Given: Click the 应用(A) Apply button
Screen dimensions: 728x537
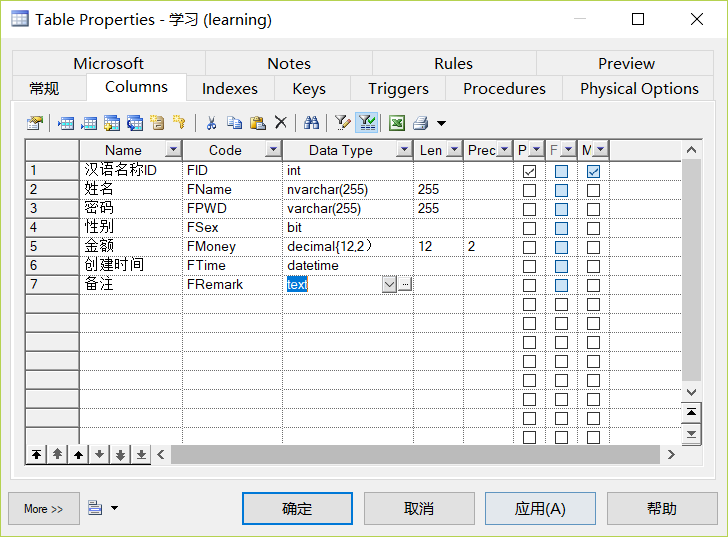Looking at the screenshot, I should (540, 509).
